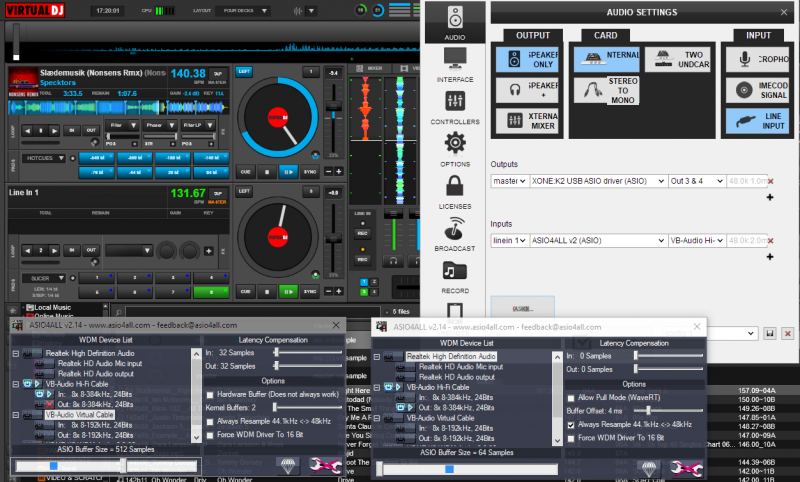Toggle advanced wrench icon in right ASIO4ALL window

687,468
